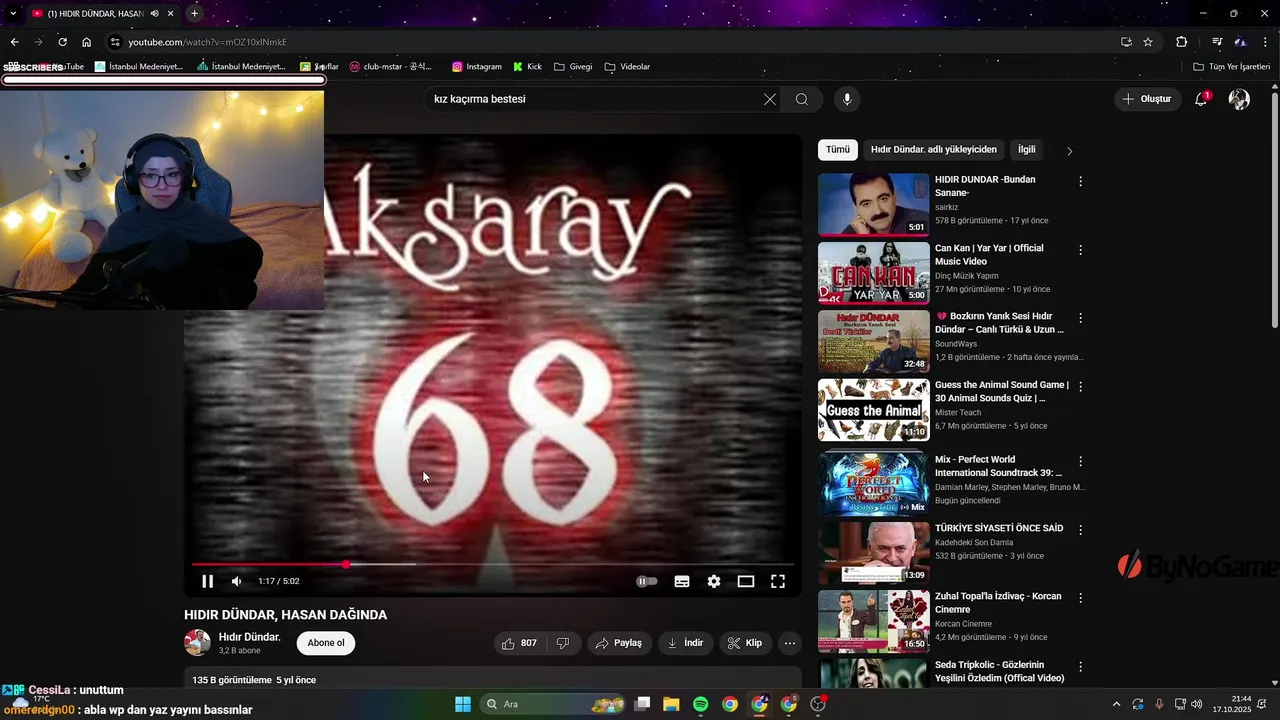This screenshot has width=1280, height=720.
Task: Start voice search with the microphone
Action: (x=847, y=99)
